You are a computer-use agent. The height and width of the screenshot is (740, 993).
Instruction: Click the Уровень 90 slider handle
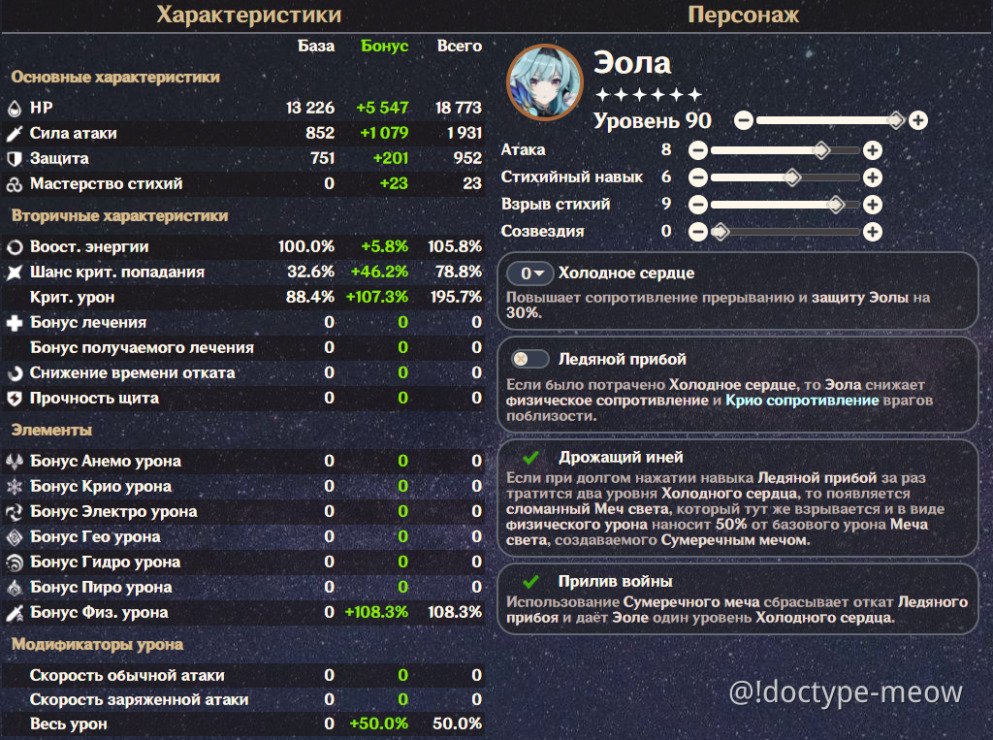pos(895,120)
